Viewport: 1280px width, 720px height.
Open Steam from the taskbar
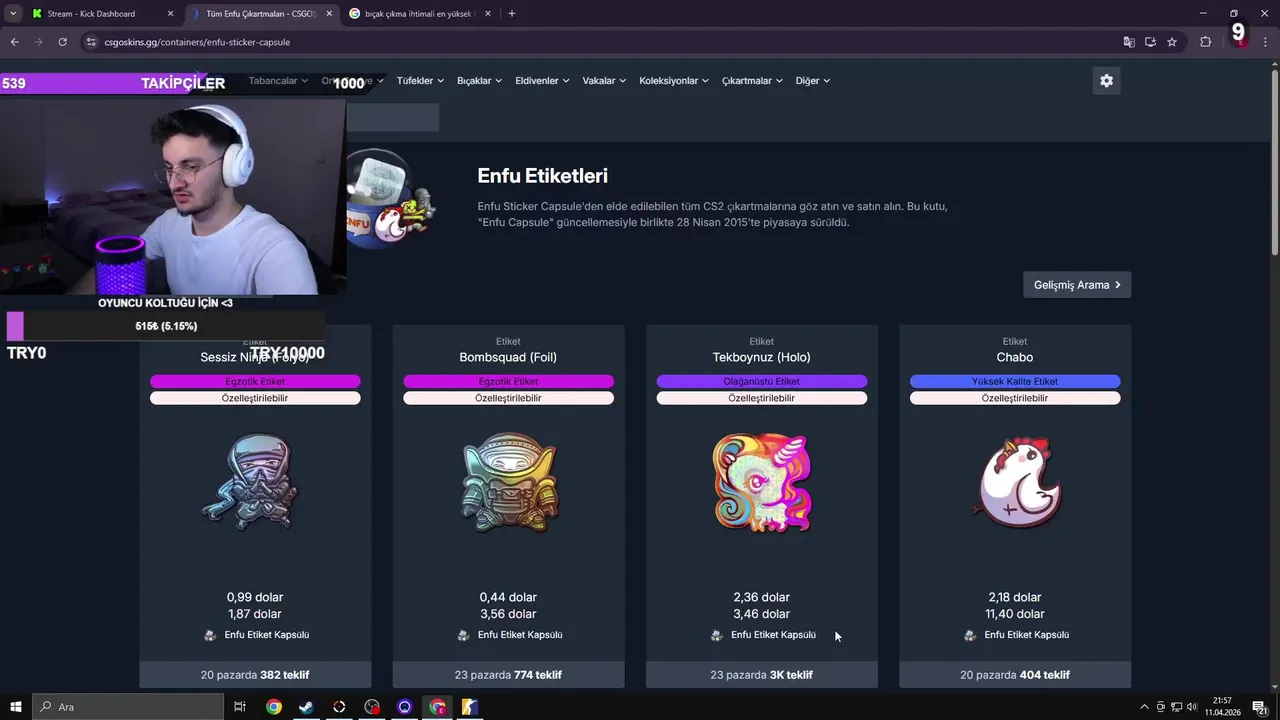pyautogui.click(x=306, y=707)
